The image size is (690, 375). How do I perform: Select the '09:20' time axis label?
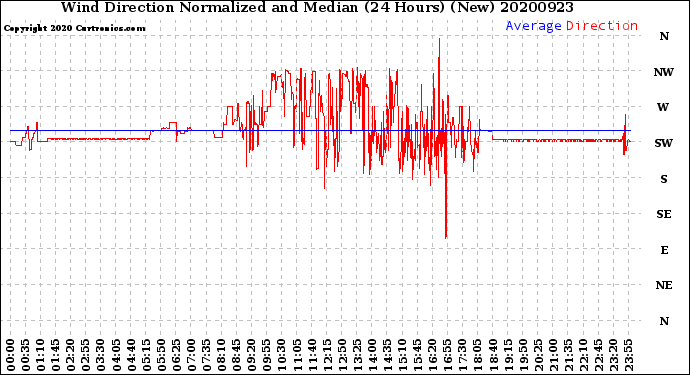252,355
